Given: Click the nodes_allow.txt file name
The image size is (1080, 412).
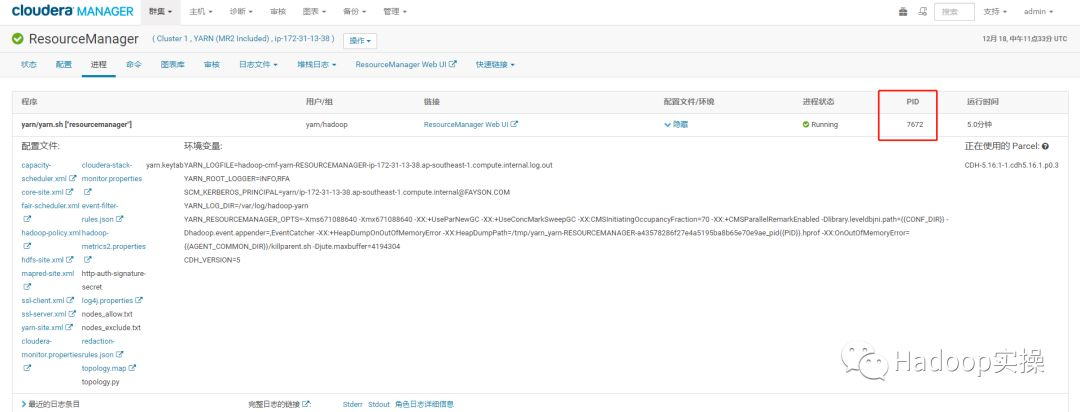Looking at the screenshot, I should (x=107, y=314).
